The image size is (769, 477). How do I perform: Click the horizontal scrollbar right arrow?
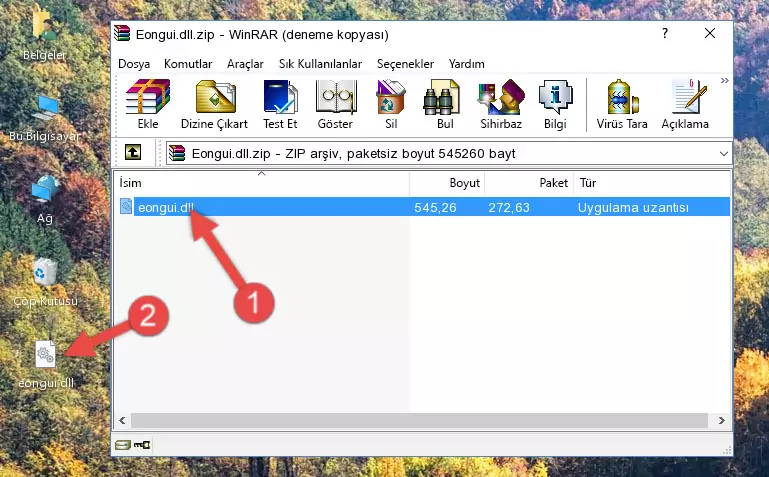pyautogui.click(x=721, y=420)
